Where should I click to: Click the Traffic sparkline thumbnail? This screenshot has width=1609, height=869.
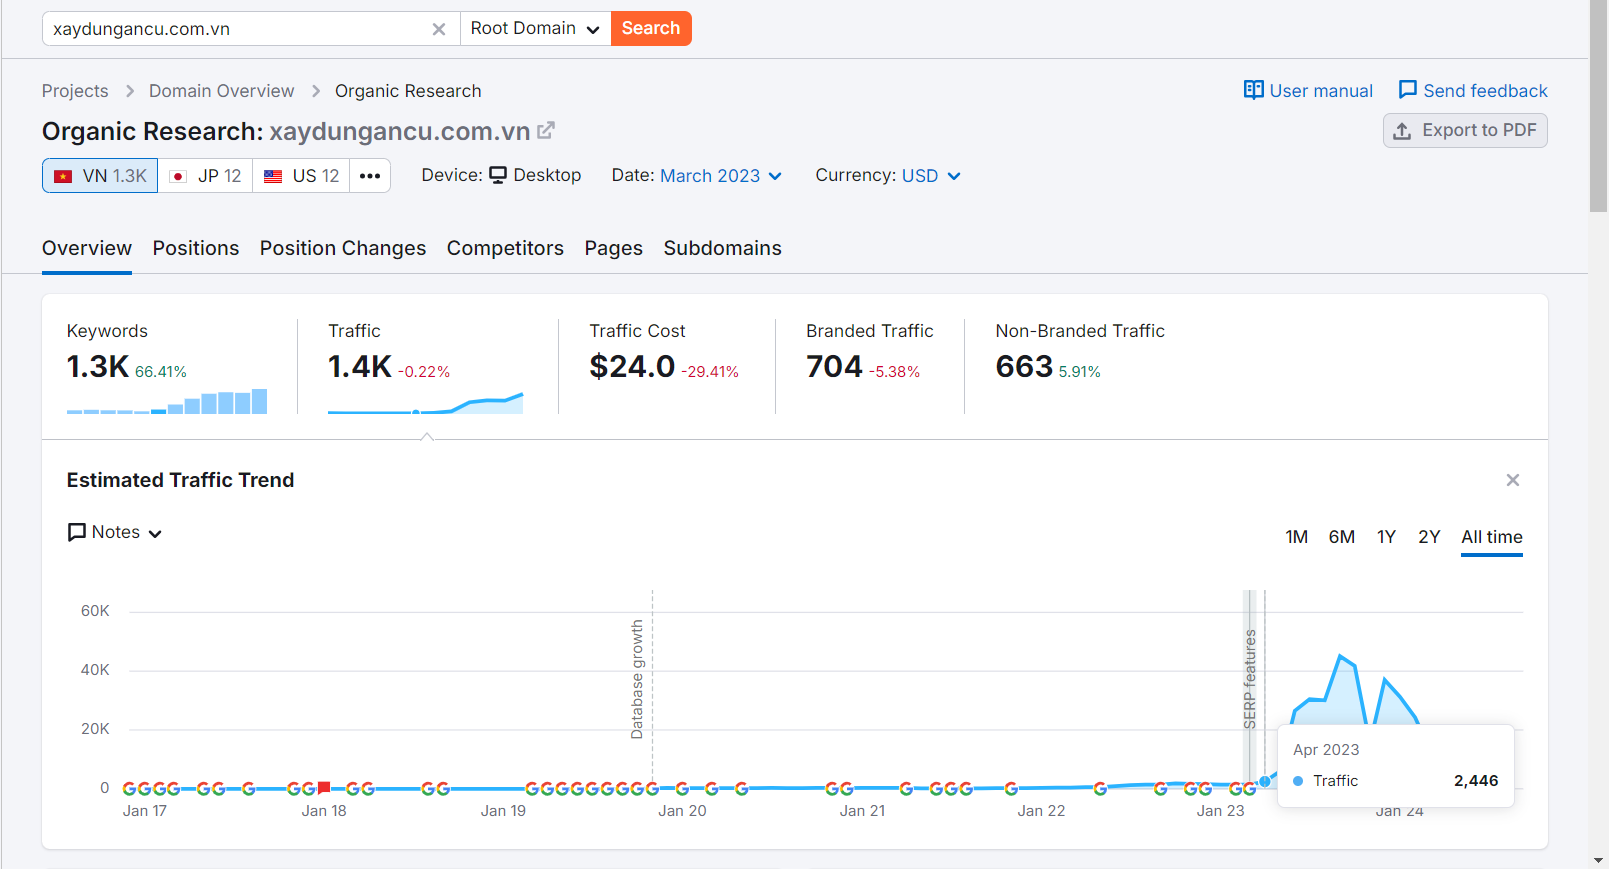(x=426, y=403)
